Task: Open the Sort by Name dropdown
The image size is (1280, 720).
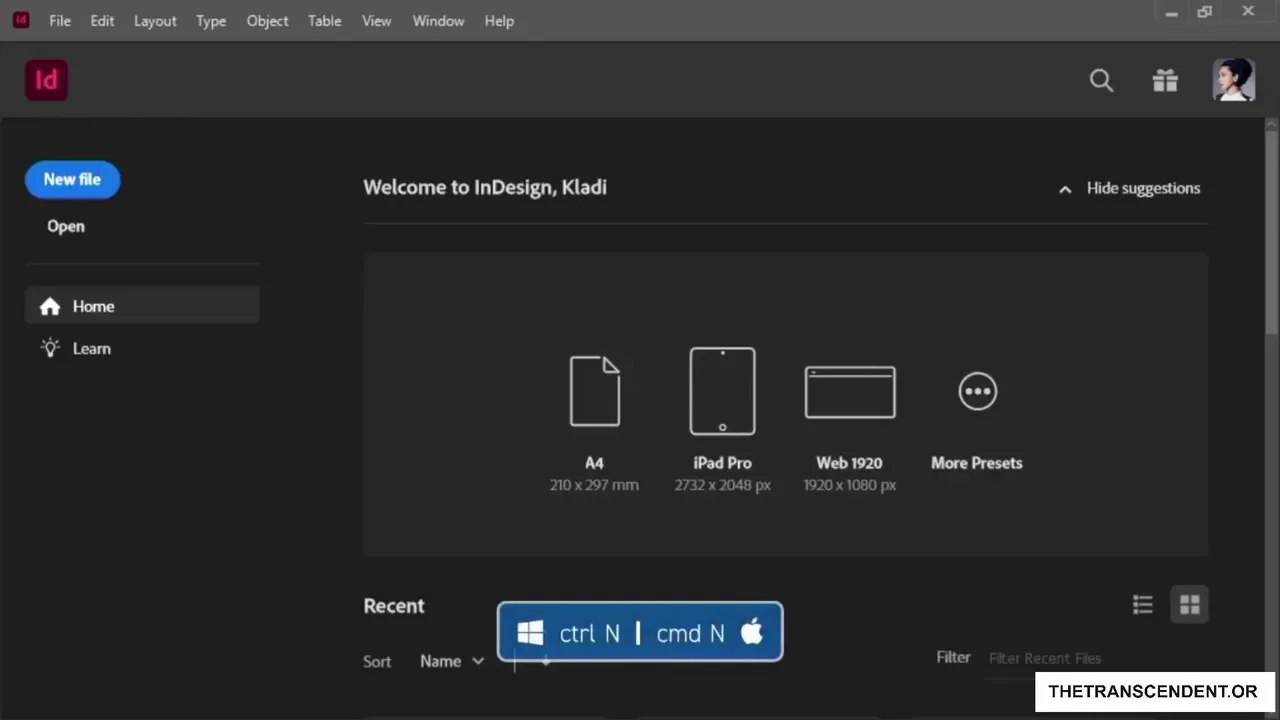Action: [452, 661]
